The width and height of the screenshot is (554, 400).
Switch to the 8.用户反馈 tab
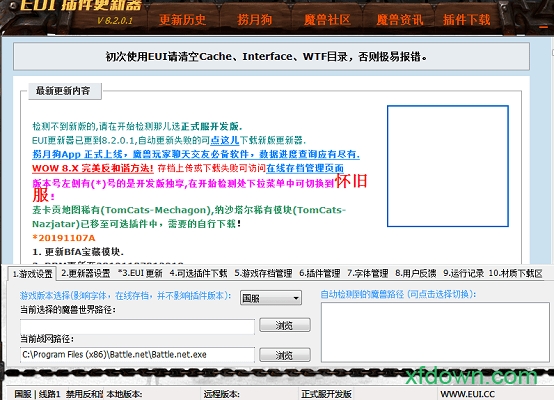pyautogui.click(x=416, y=273)
